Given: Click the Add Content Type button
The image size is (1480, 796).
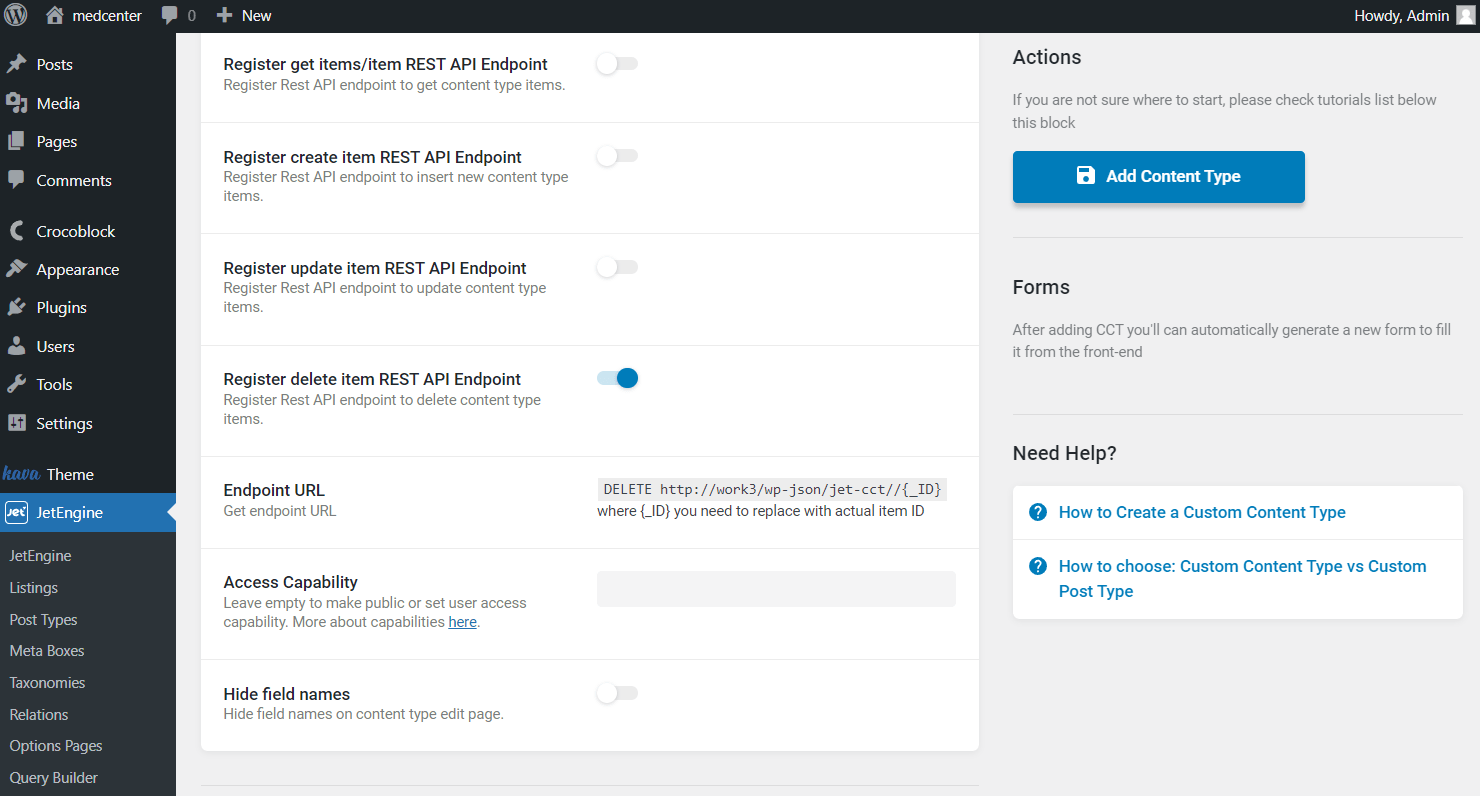Looking at the screenshot, I should click(1158, 176).
